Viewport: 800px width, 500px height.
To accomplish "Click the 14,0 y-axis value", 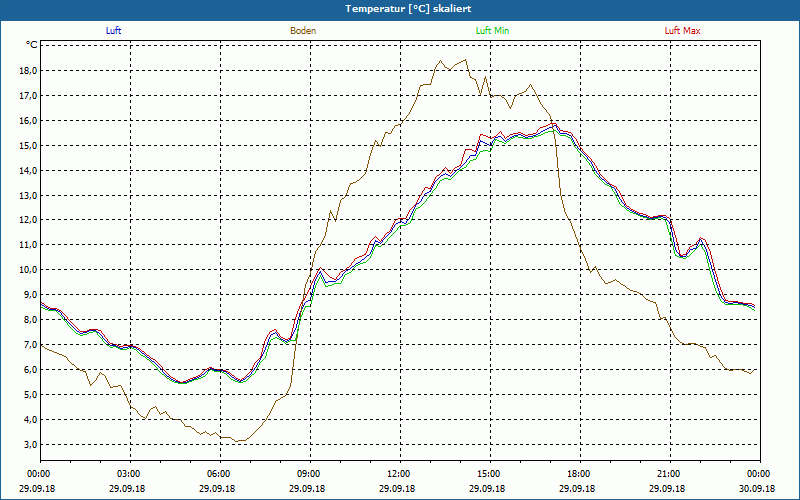I will point(29,170).
